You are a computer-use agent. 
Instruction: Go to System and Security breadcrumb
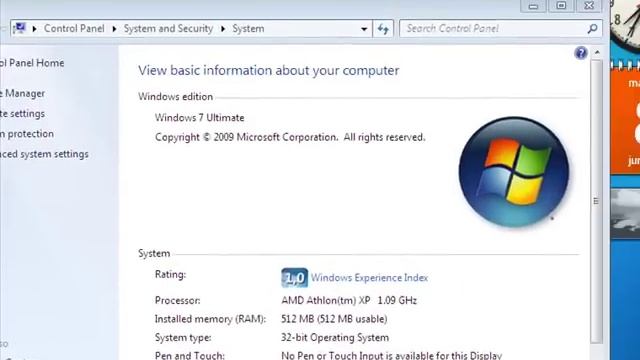(x=169, y=29)
